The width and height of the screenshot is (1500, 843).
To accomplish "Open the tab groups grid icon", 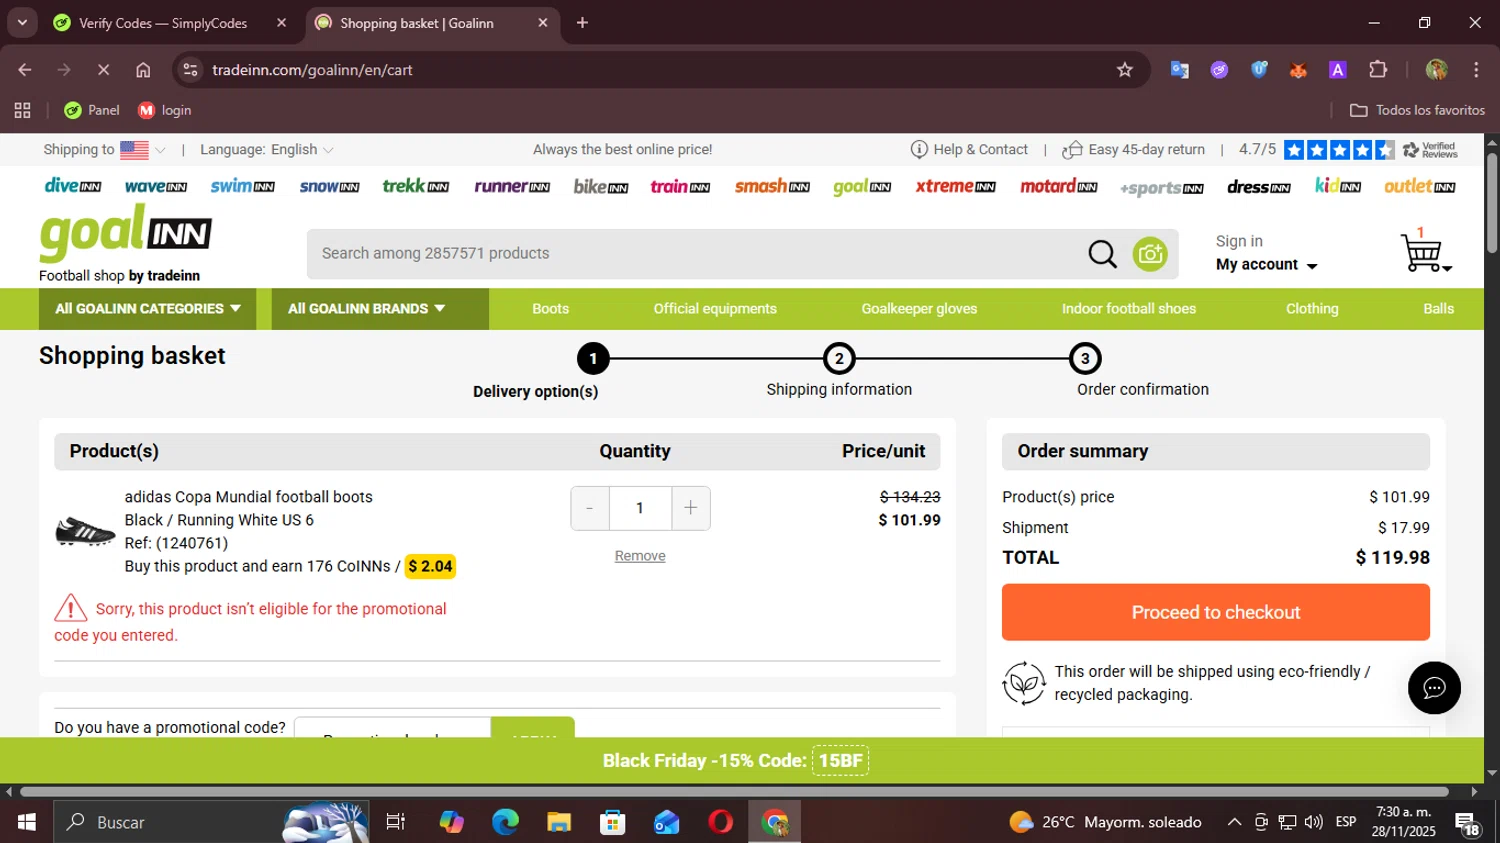I will (22, 110).
